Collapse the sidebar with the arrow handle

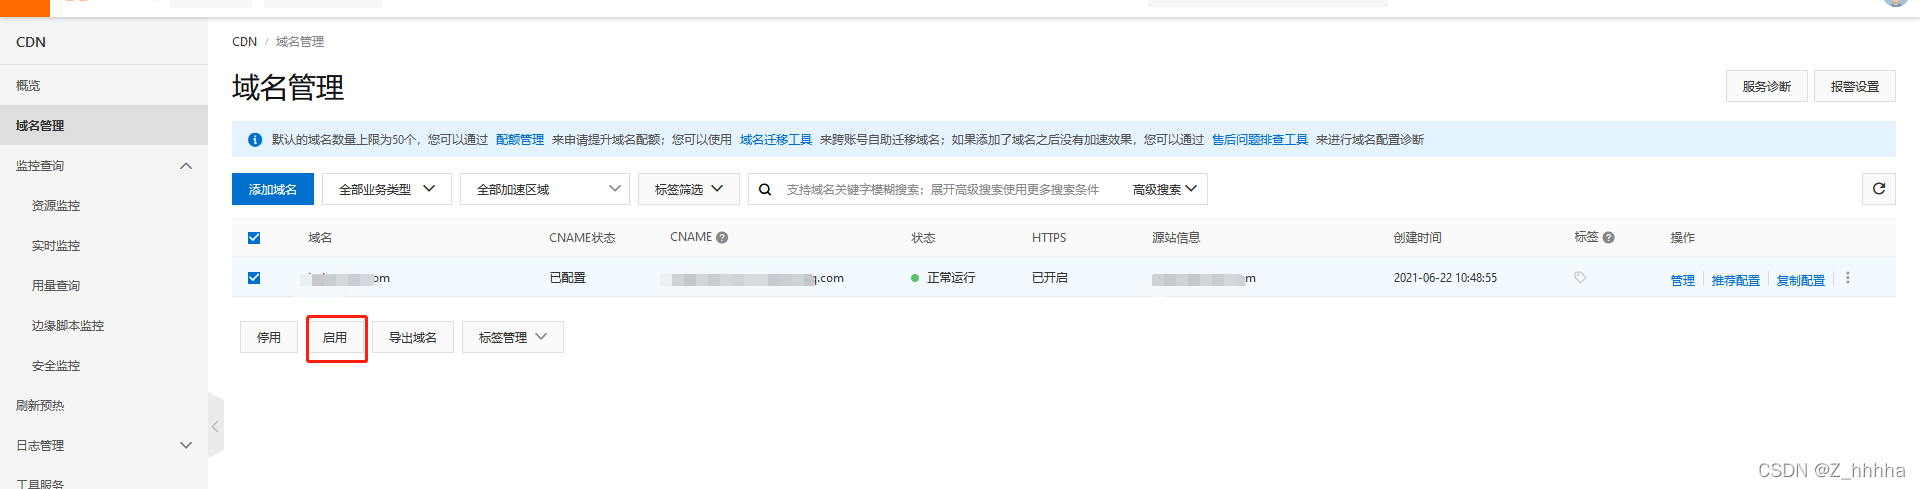click(x=215, y=426)
